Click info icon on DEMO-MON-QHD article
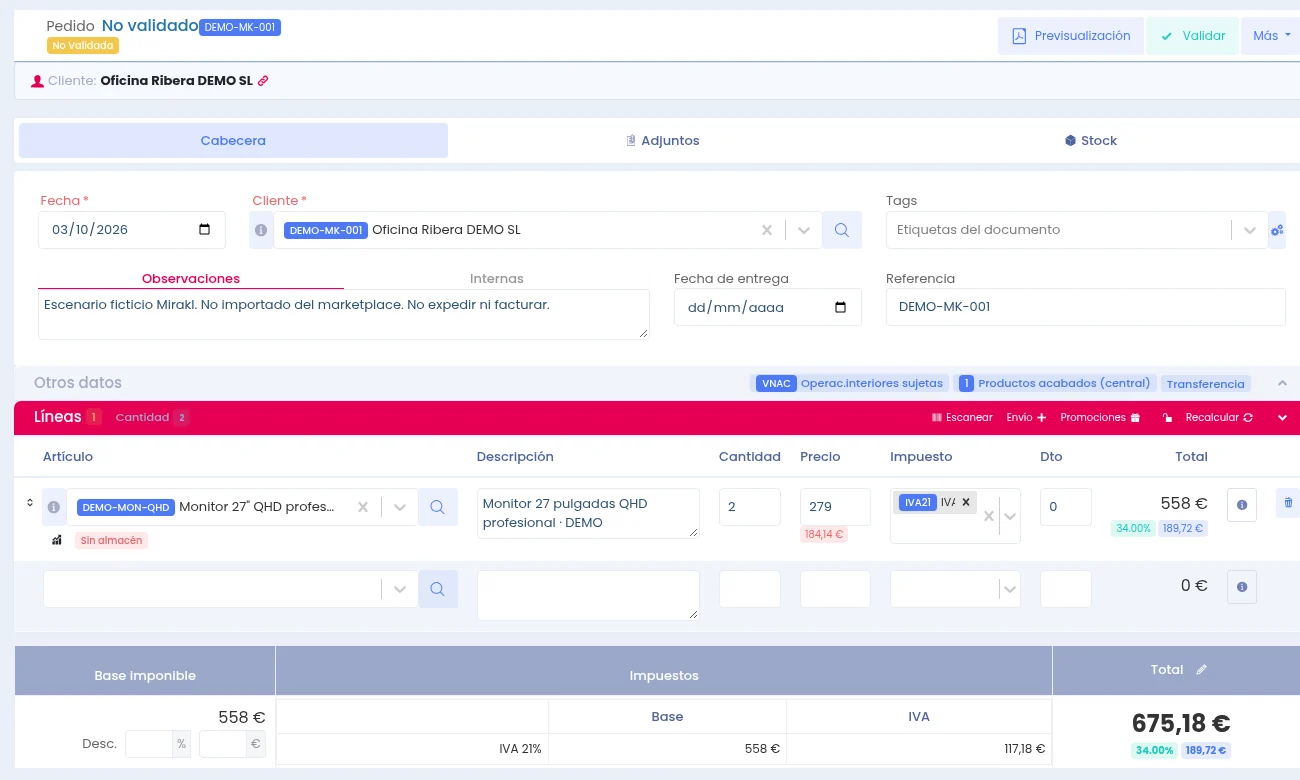The width and height of the screenshot is (1300, 780). tap(54, 507)
